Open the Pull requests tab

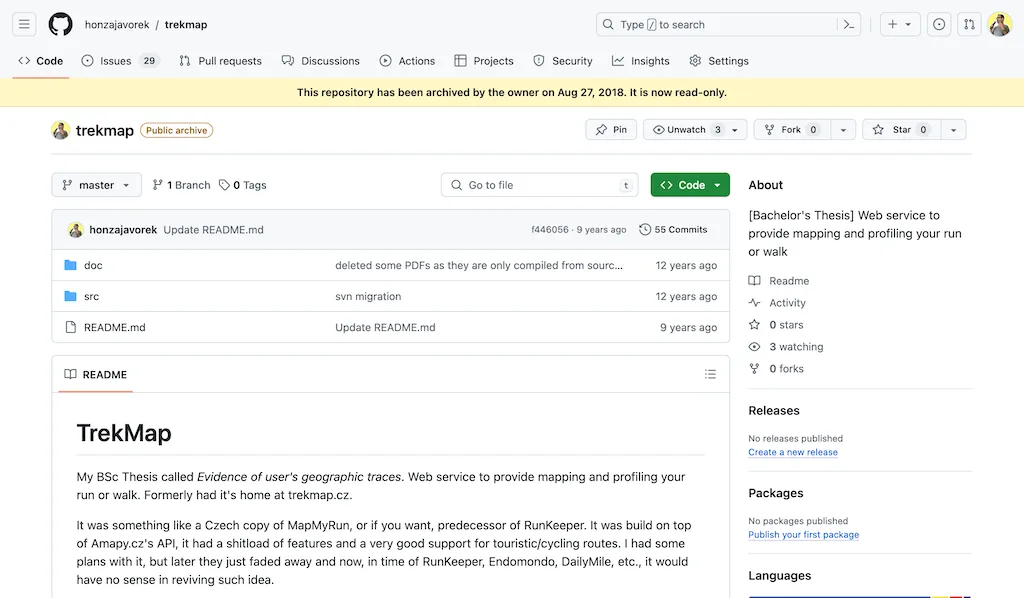[x=221, y=61]
